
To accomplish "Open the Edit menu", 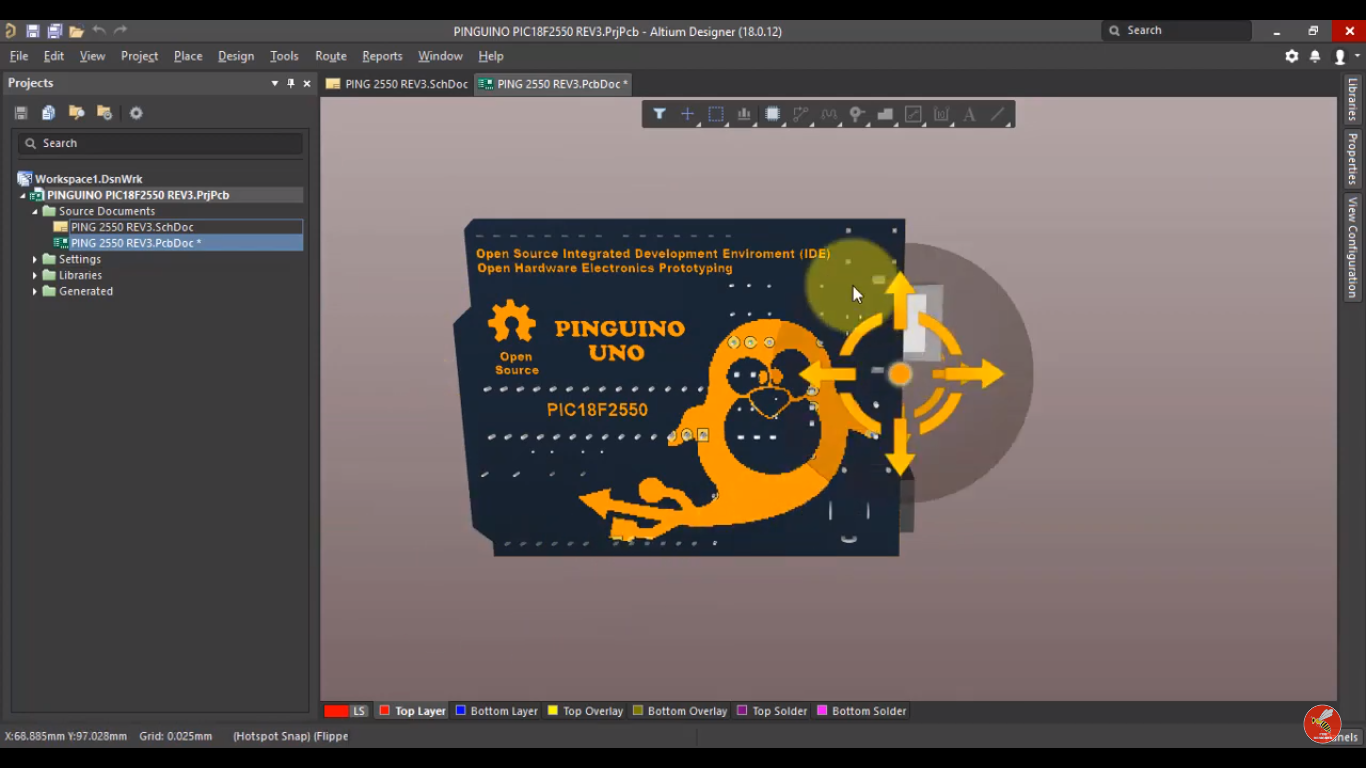I will pos(54,56).
